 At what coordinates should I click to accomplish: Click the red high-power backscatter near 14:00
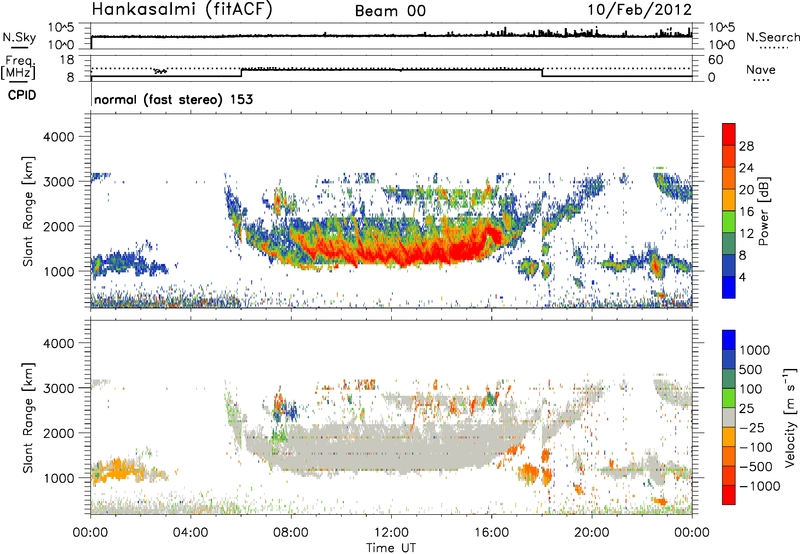(x=439, y=251)
